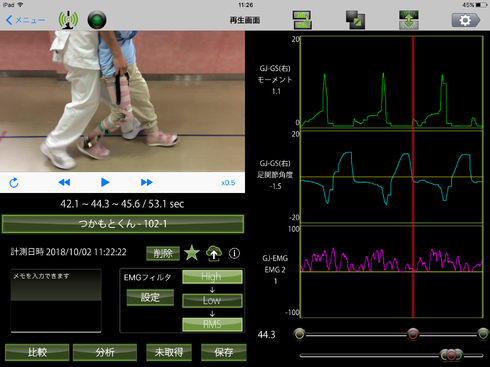Select the range start slider handle

[x=299, y=334]
